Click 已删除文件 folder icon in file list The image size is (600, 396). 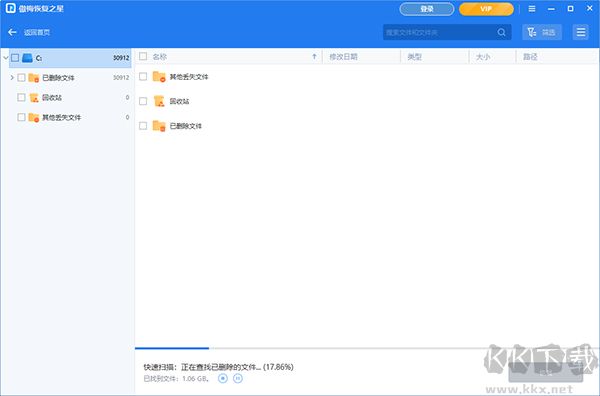[159, 125]
